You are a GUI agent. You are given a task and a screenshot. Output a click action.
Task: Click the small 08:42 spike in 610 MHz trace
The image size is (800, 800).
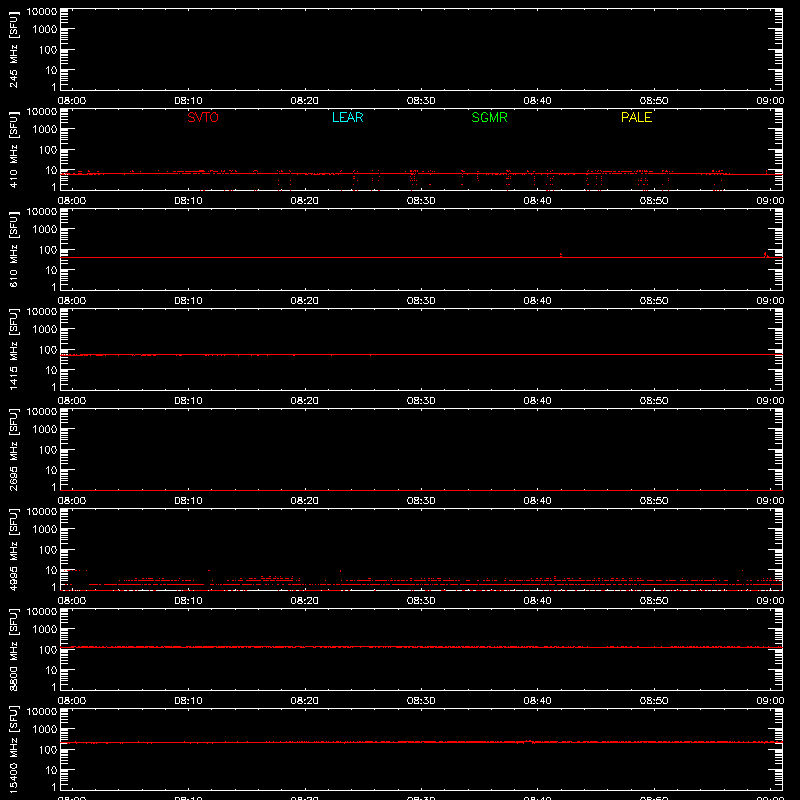click(561, 255)
